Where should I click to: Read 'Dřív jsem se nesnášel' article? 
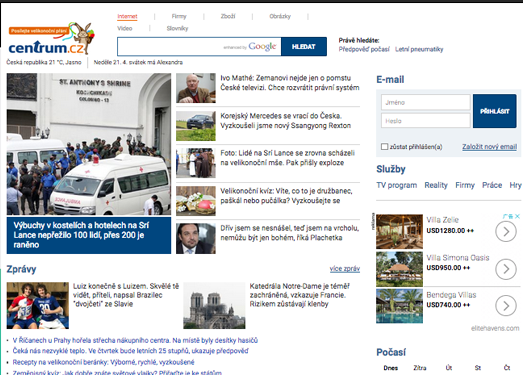[290, 233]
